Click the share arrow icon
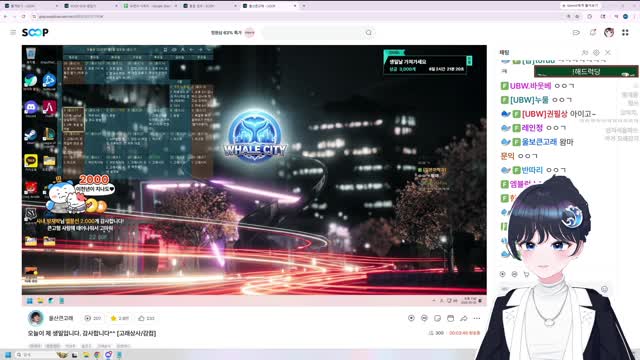This screenshot has height=360, width=640. coord(464,318)
